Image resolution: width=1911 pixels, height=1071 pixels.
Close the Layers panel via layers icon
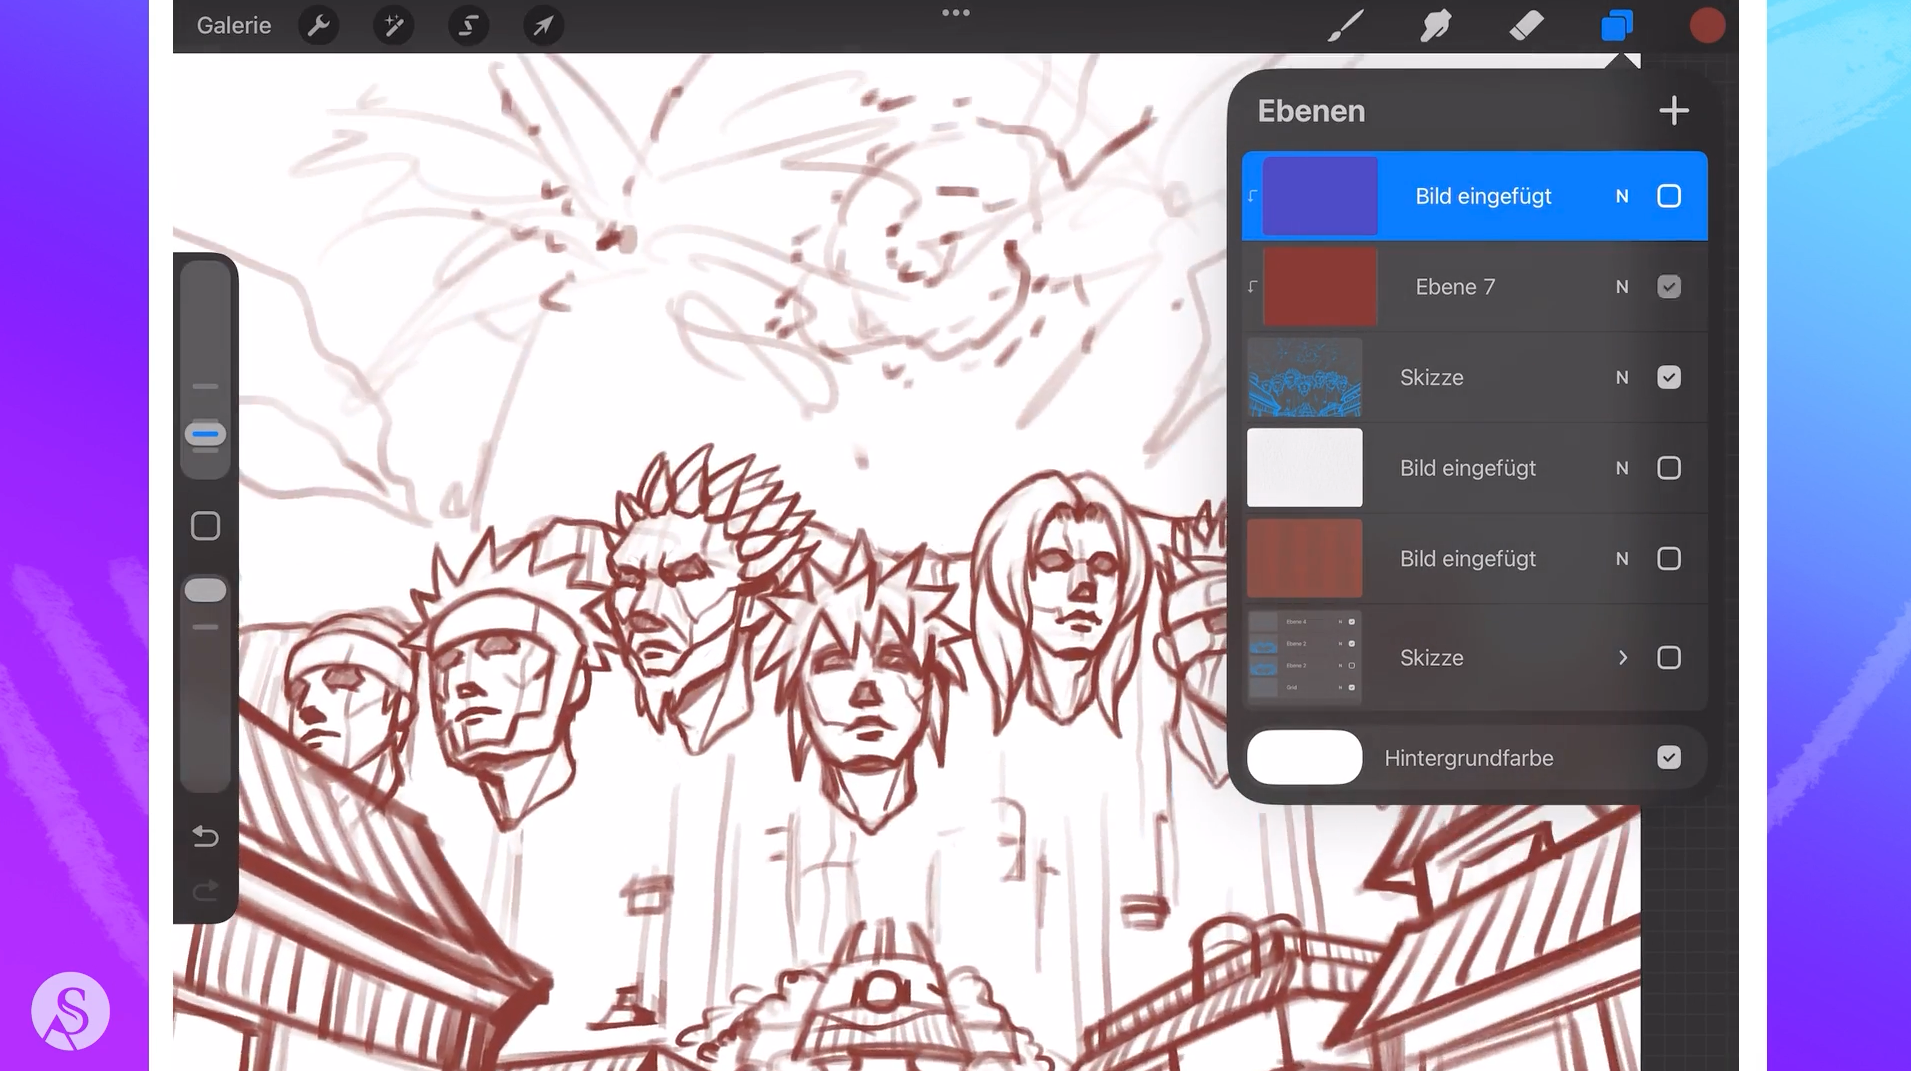tap(1616, 26)
